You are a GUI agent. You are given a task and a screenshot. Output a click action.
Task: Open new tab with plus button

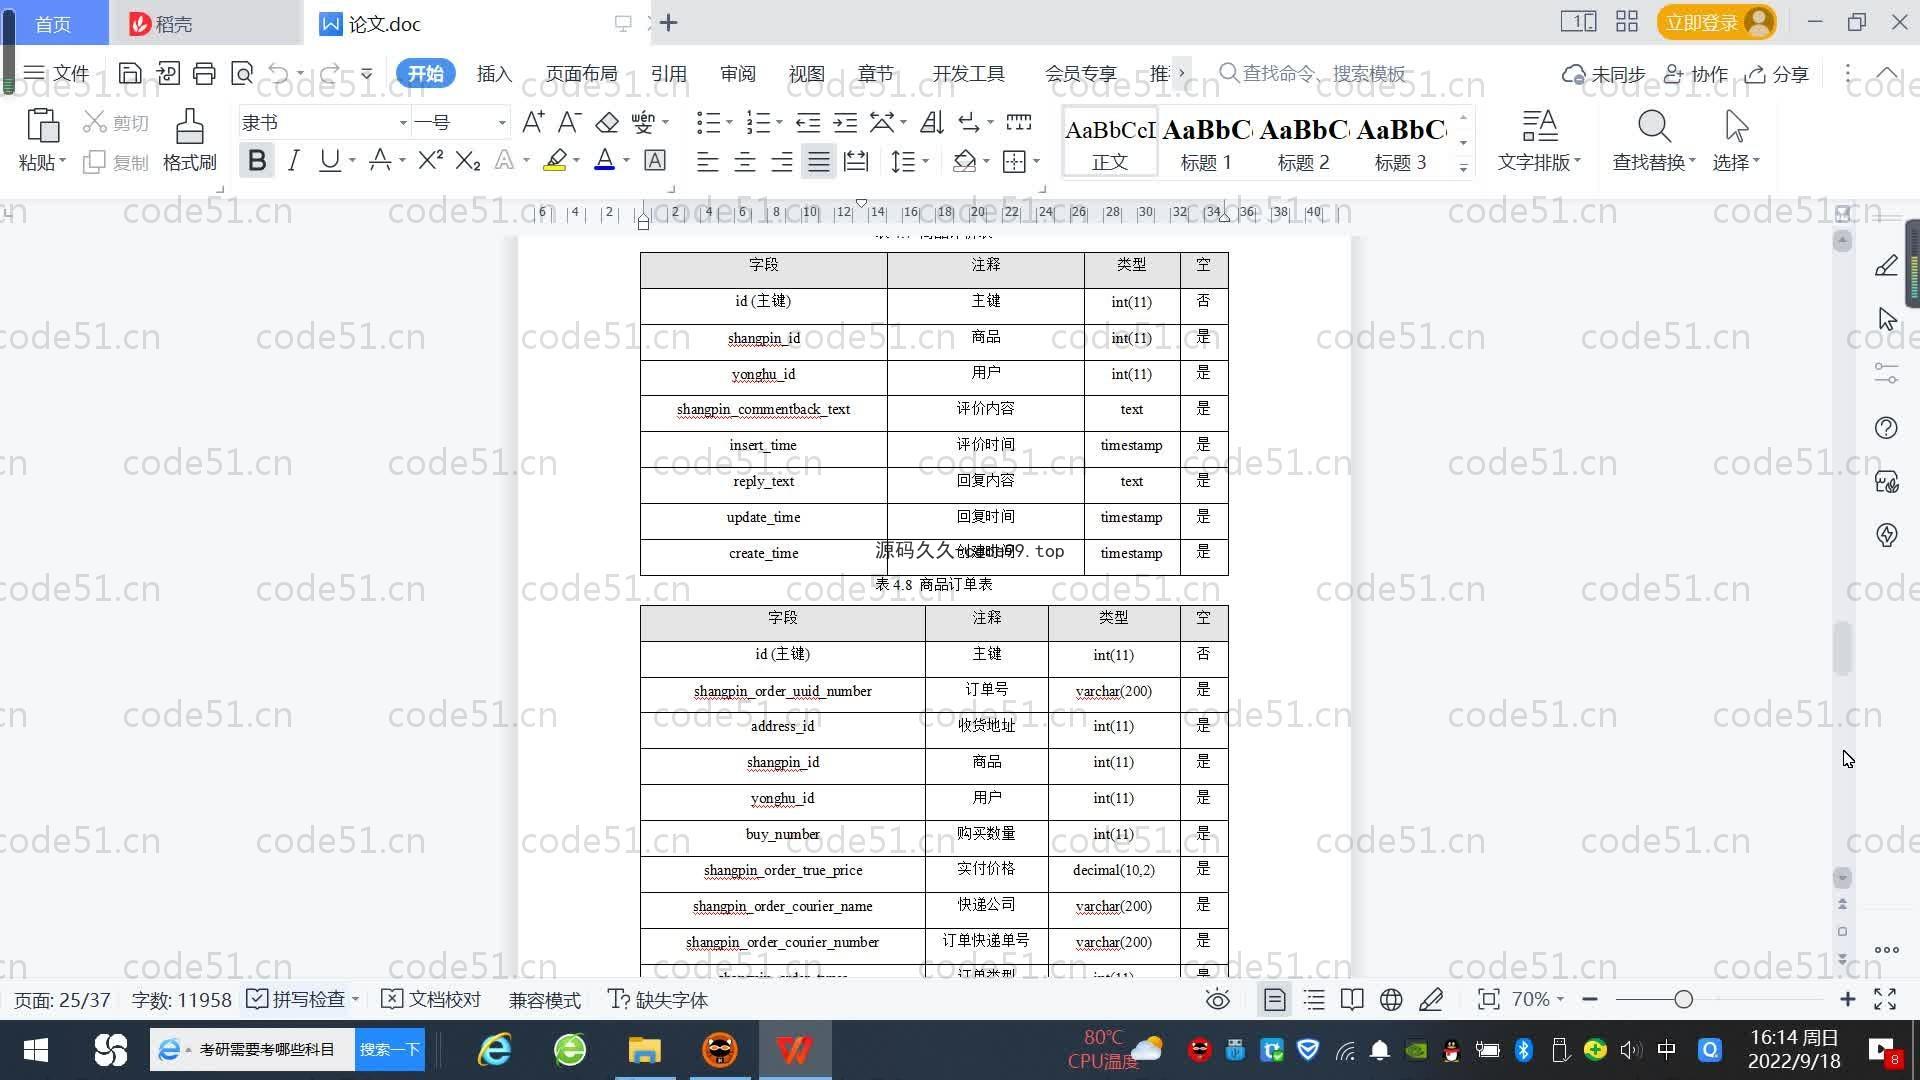pos(668,22)
